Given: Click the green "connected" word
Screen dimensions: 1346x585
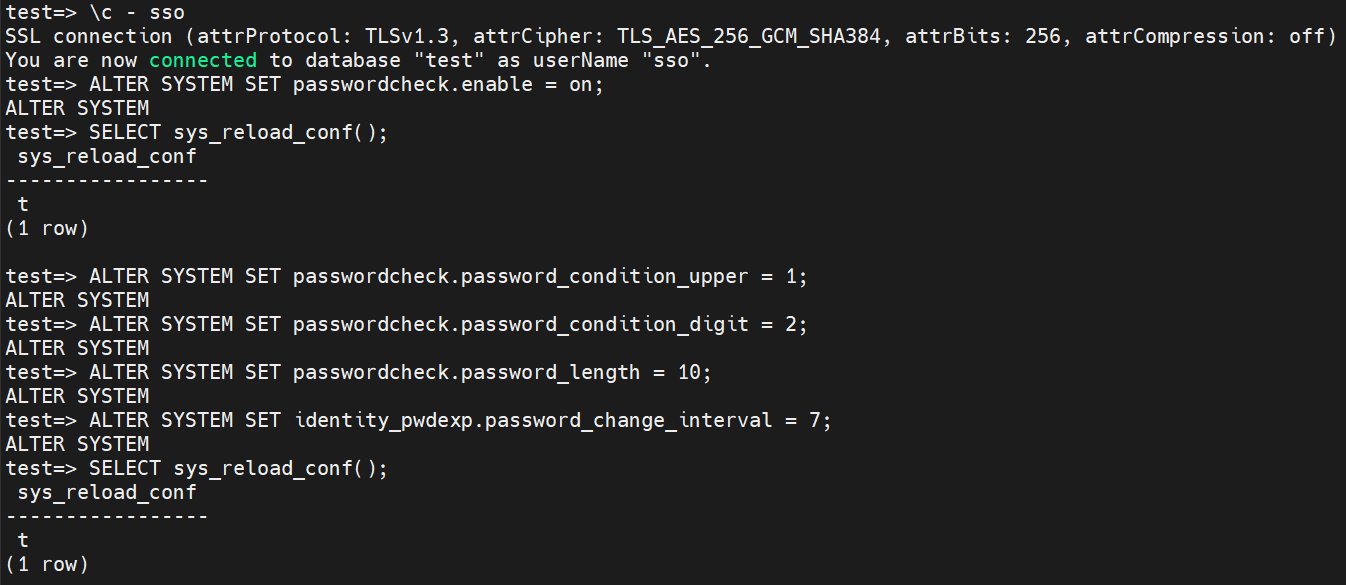Looking at the screenshot, I should tap(203, 61).
